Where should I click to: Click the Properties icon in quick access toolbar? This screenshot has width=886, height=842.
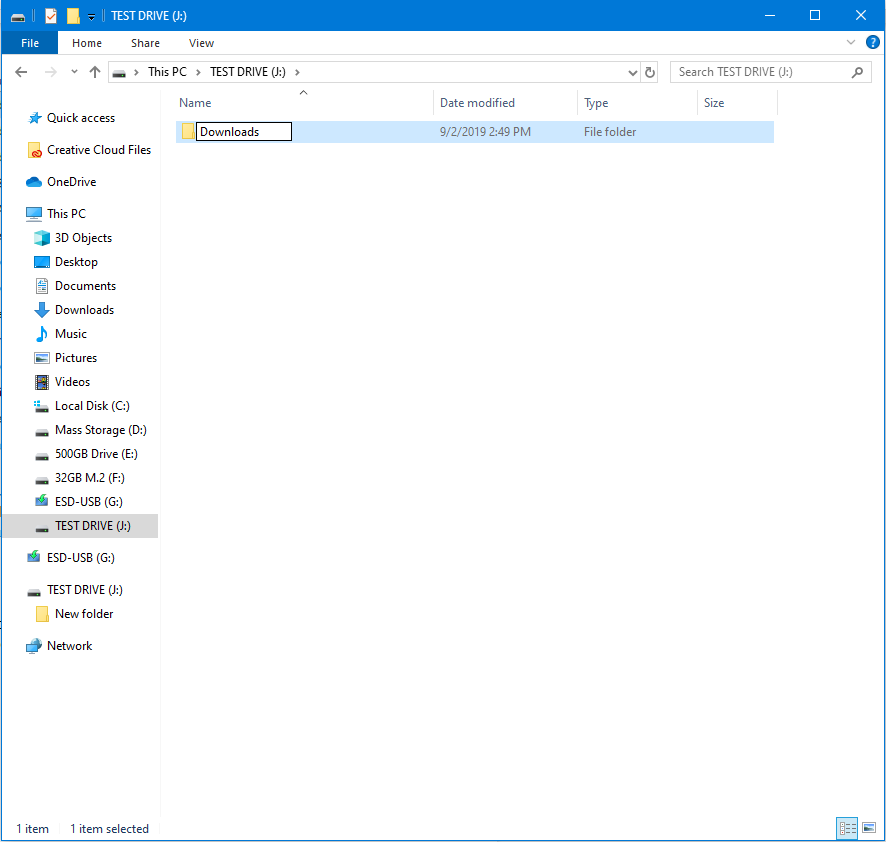point(52,16)
